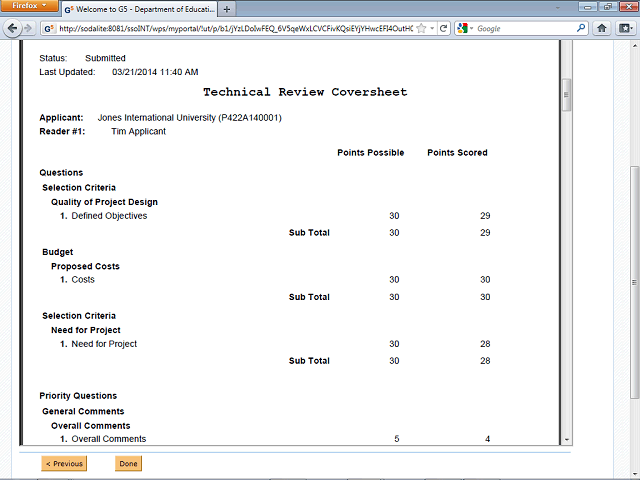Click the Google search engine icon
The image size is (640, 480).
(x=462, y=28)
